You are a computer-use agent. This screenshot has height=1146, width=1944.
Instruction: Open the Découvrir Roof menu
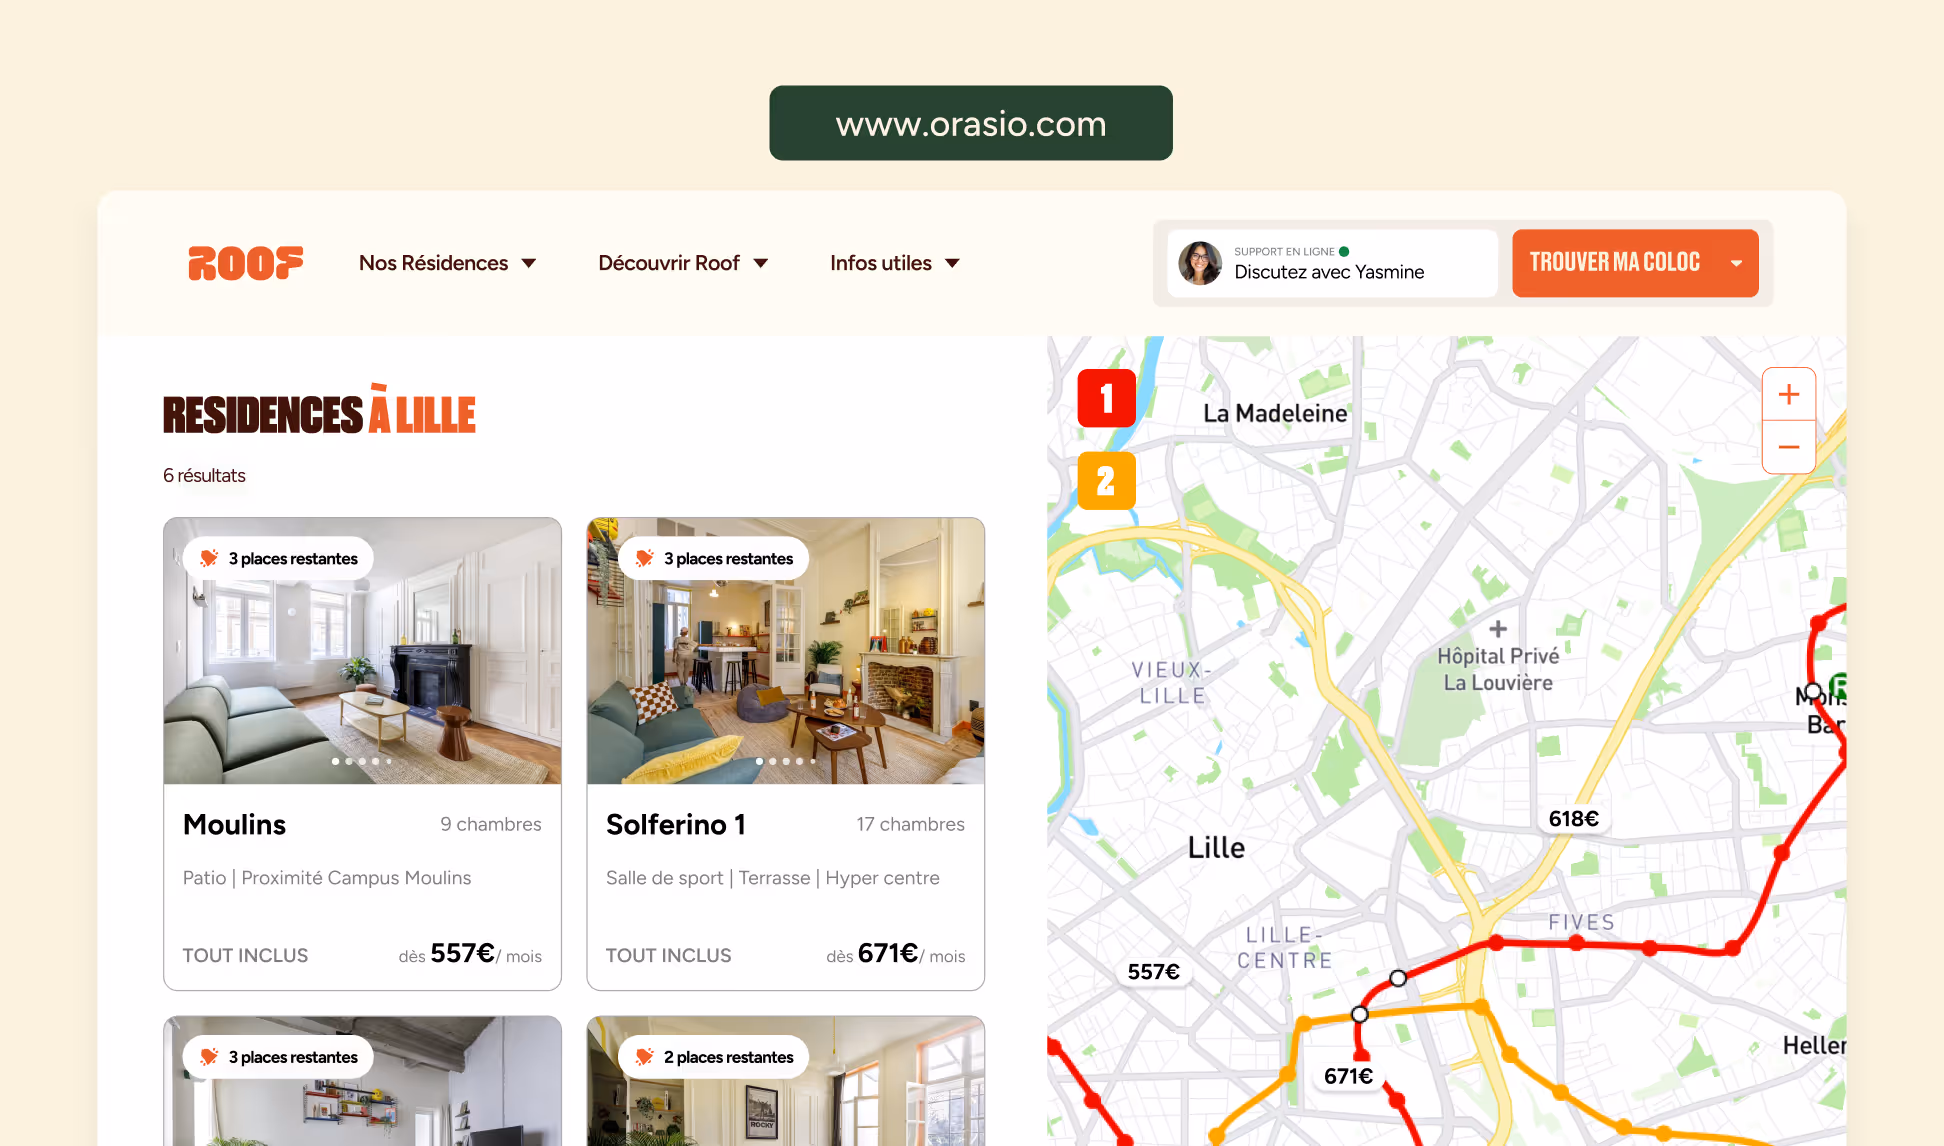pyautogui.click(x=682, y=263)
